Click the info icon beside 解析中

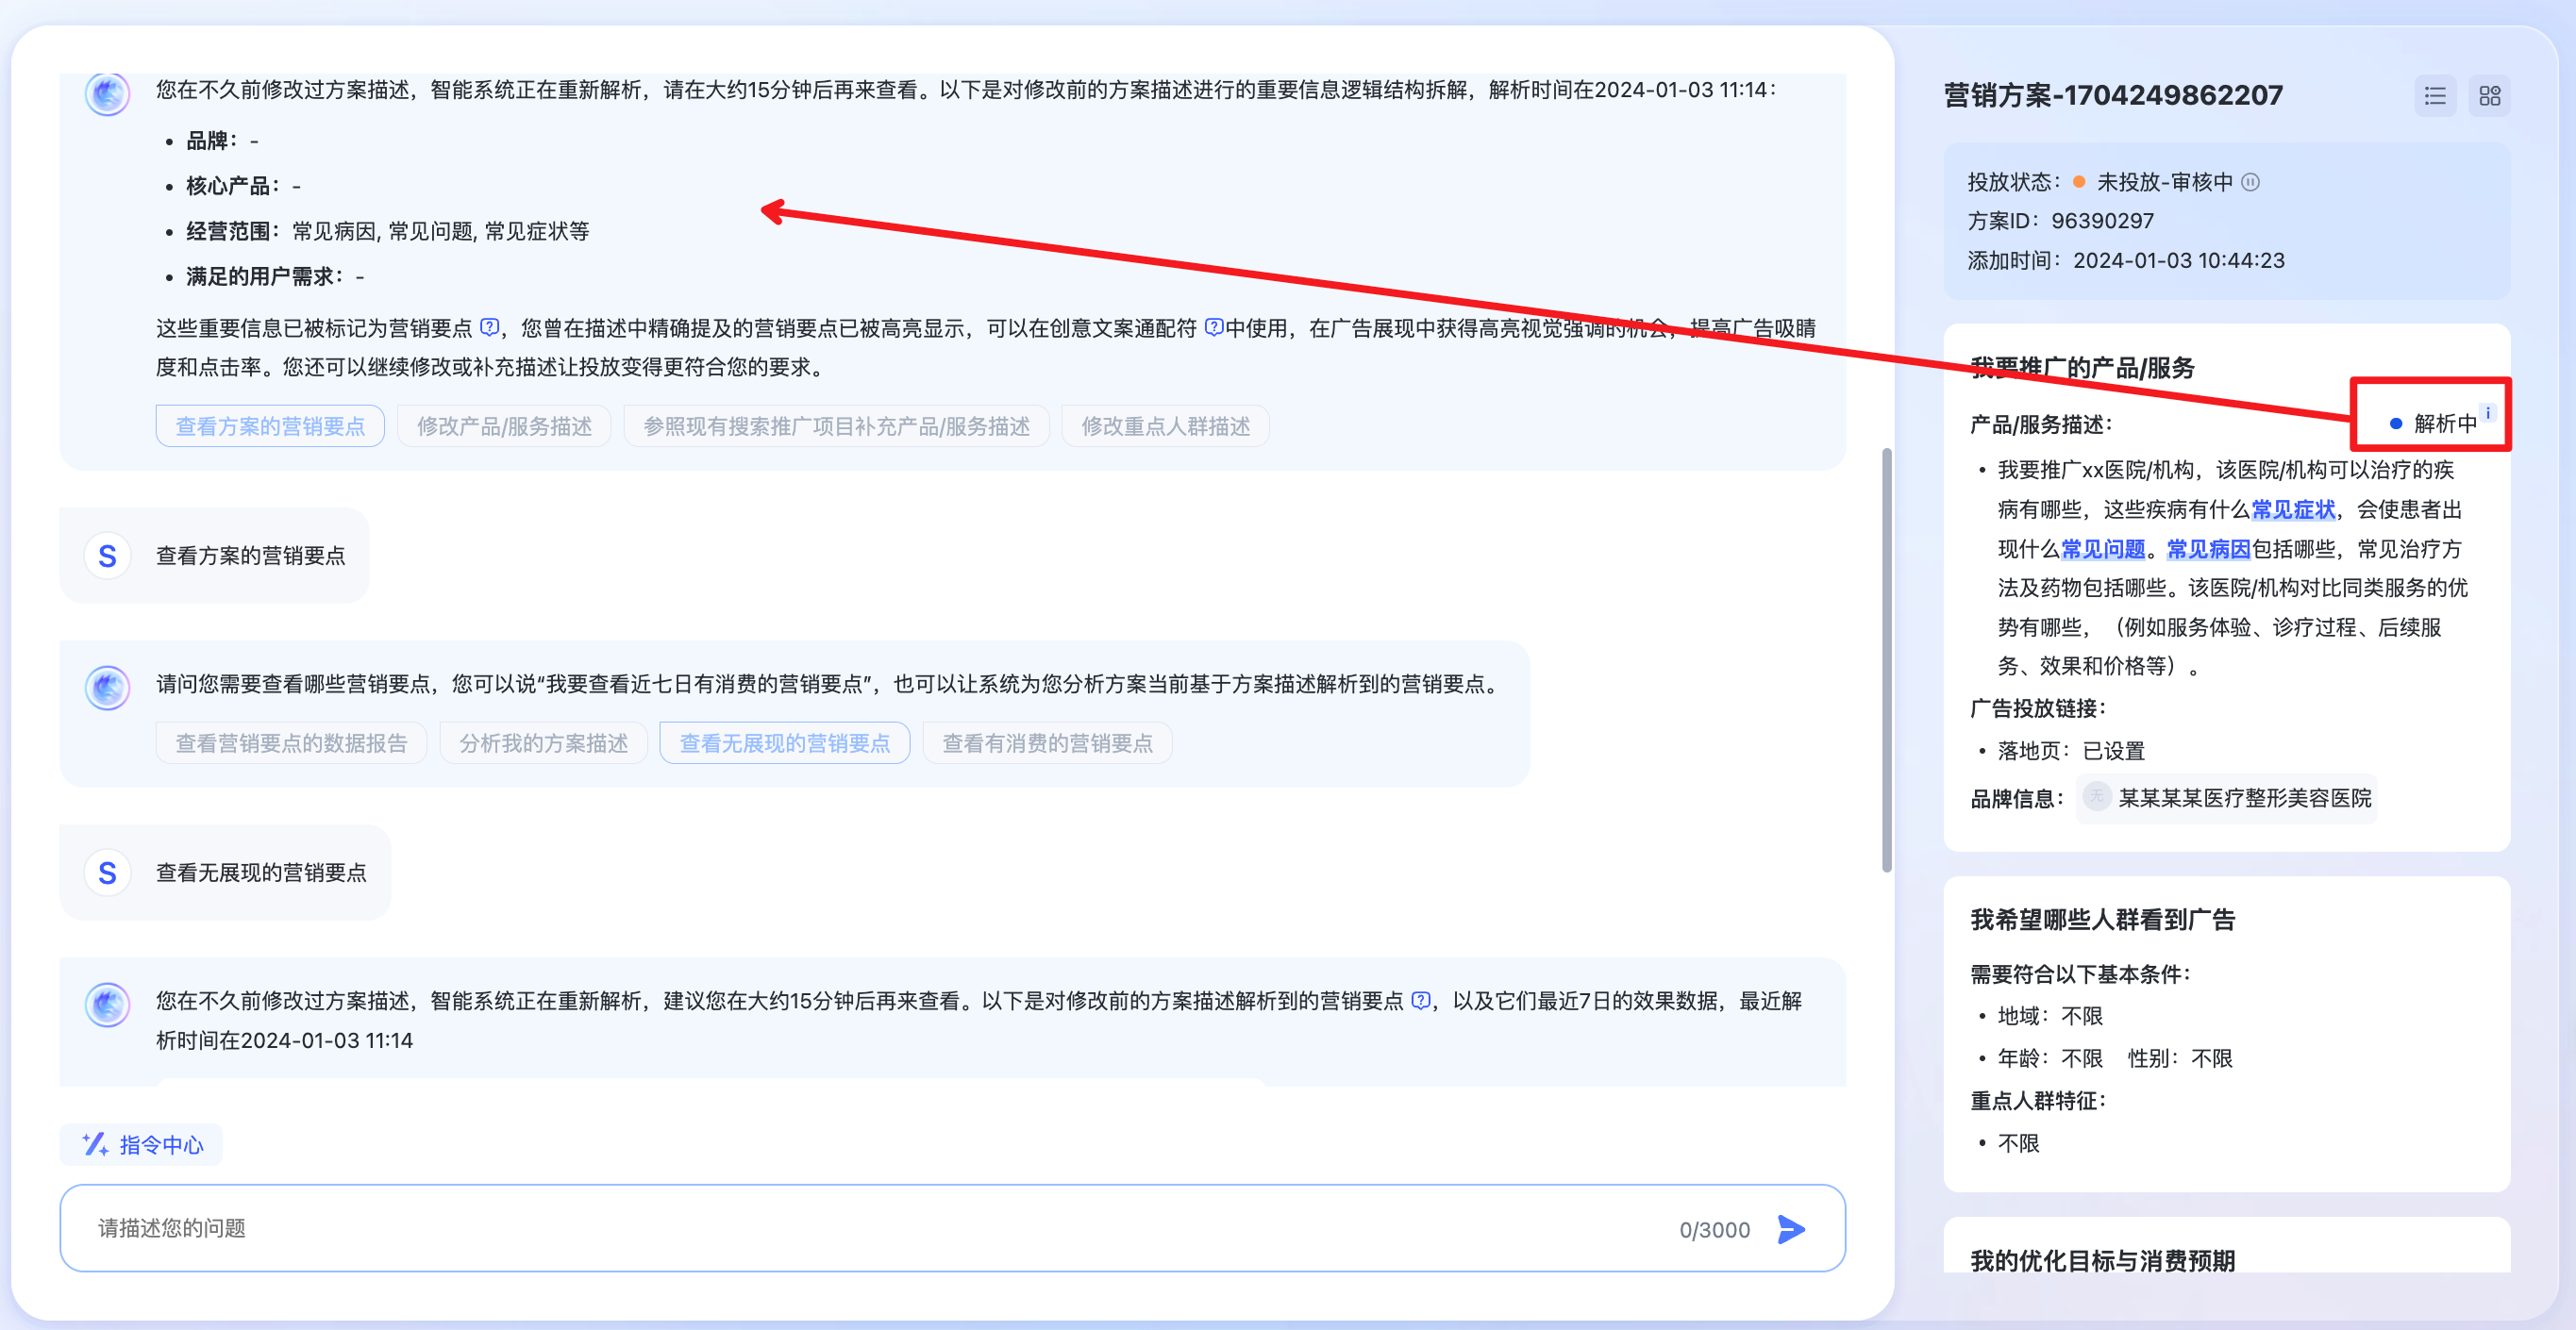2488,413
